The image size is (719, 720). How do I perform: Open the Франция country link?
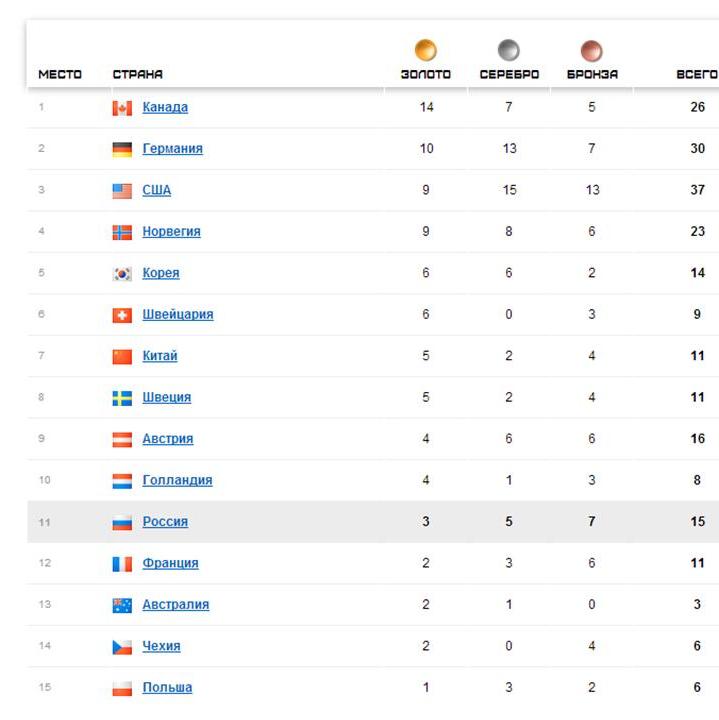point(170,563)
